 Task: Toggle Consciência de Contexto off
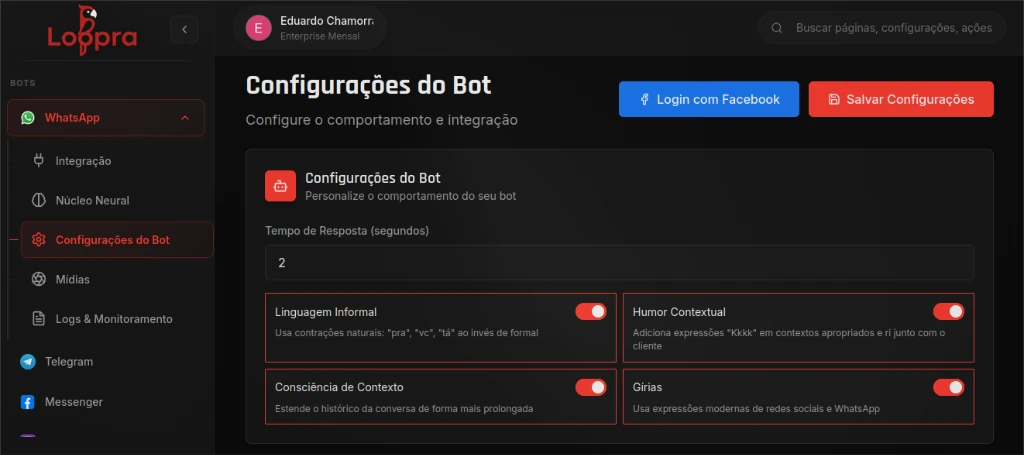(x=591, y=387)
